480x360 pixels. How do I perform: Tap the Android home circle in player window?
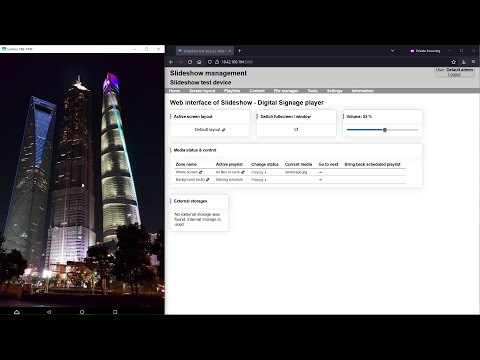82,312
